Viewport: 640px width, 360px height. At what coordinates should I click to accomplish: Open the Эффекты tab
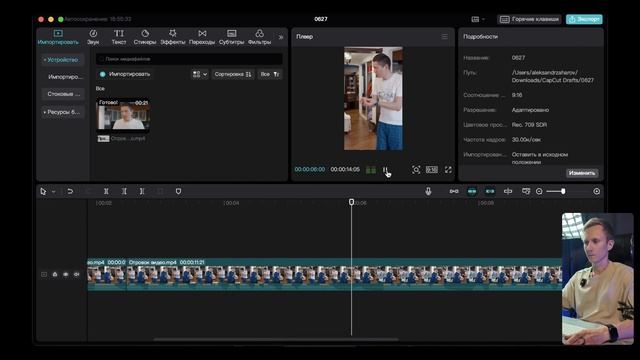(x=173, y=37)
